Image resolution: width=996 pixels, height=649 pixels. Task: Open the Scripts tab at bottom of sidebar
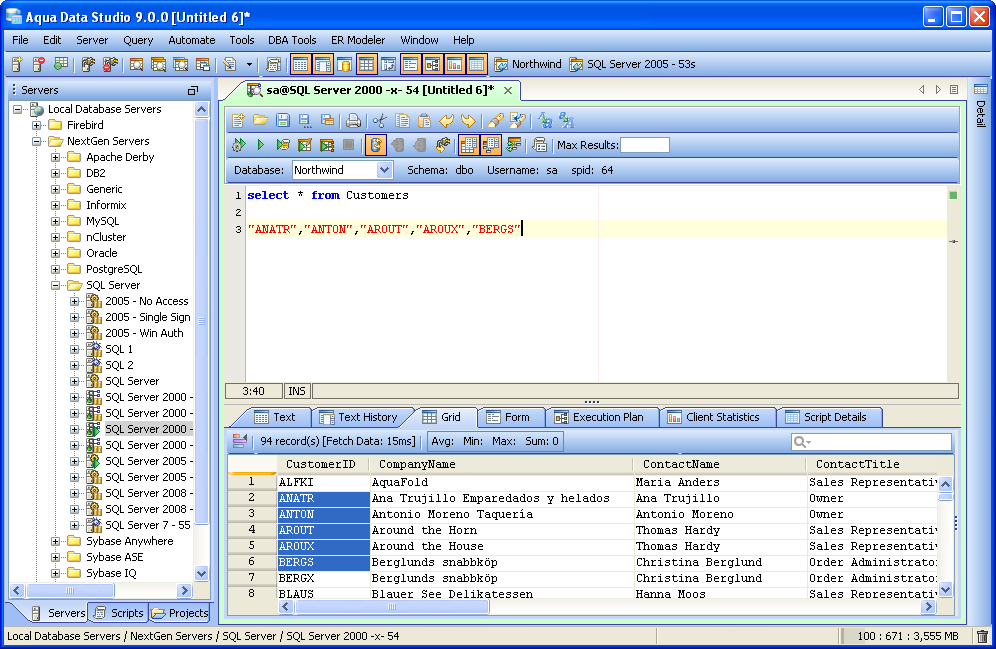[119, 613]
